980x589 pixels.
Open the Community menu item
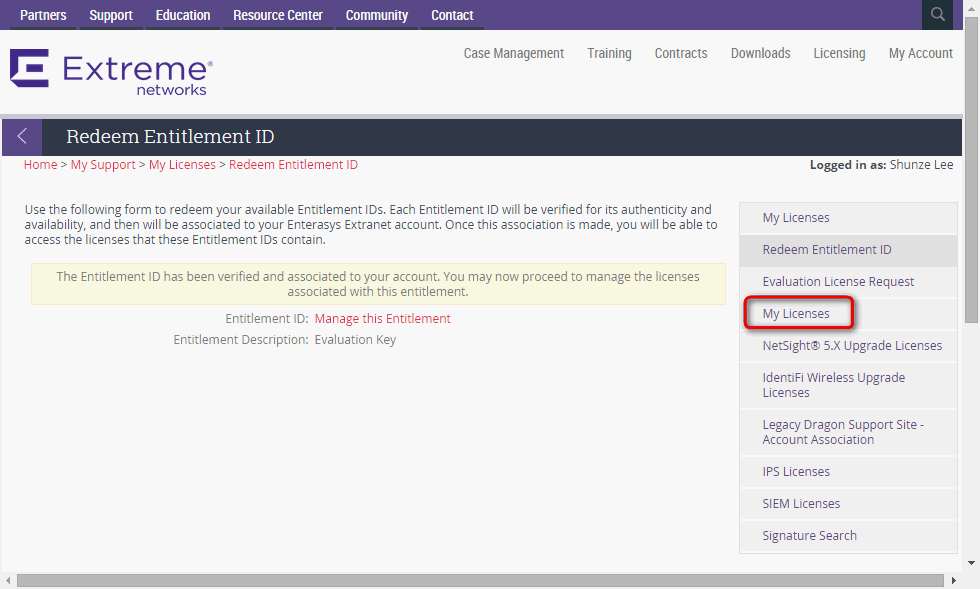pyautogui.click(x=376, y=15)
